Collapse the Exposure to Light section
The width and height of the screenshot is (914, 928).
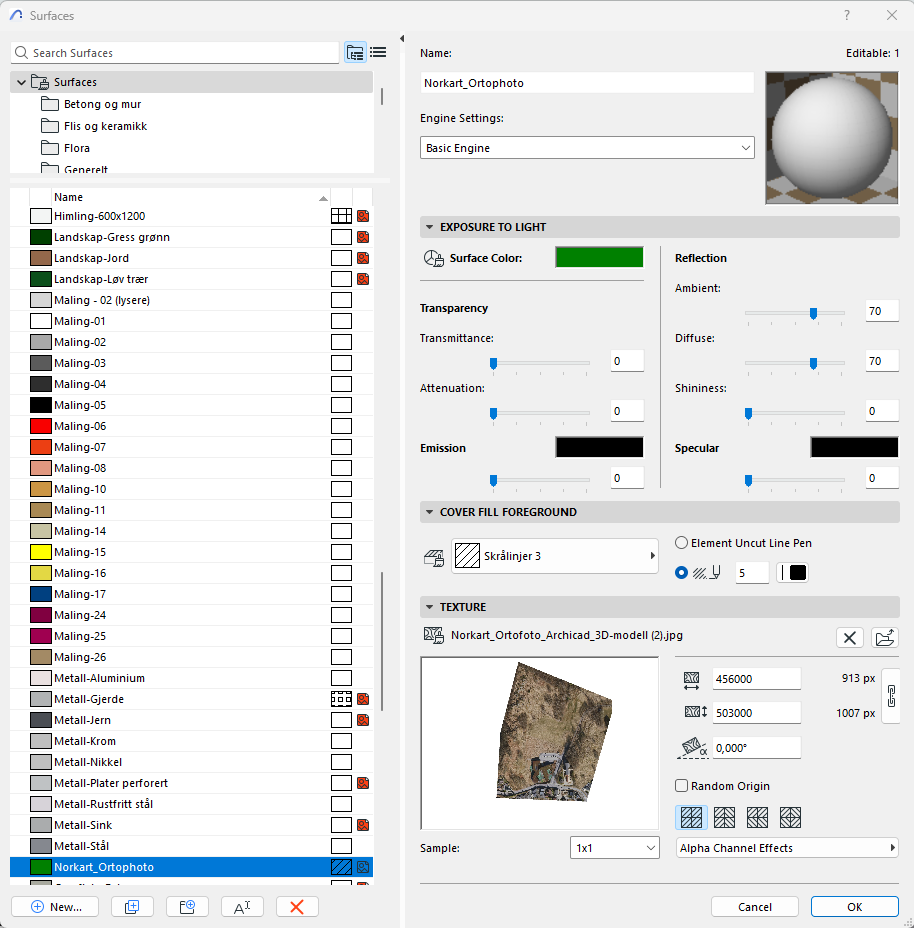(430, 227)
